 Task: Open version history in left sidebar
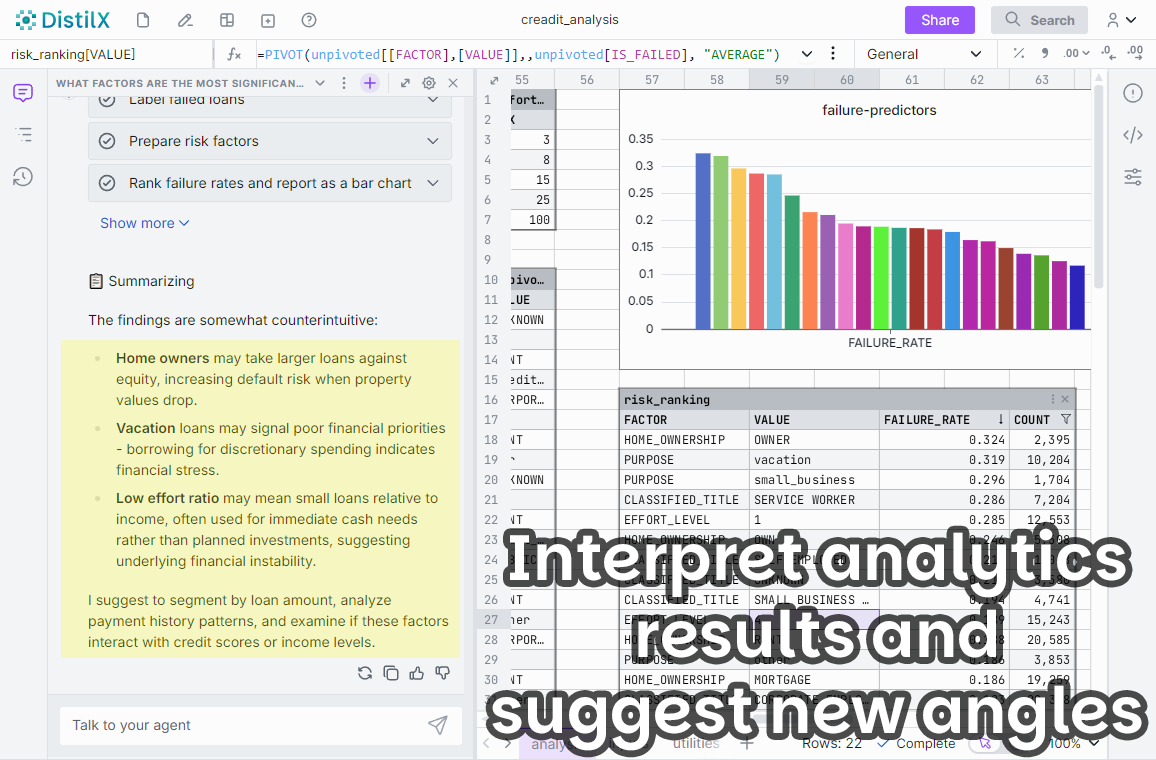23,177
